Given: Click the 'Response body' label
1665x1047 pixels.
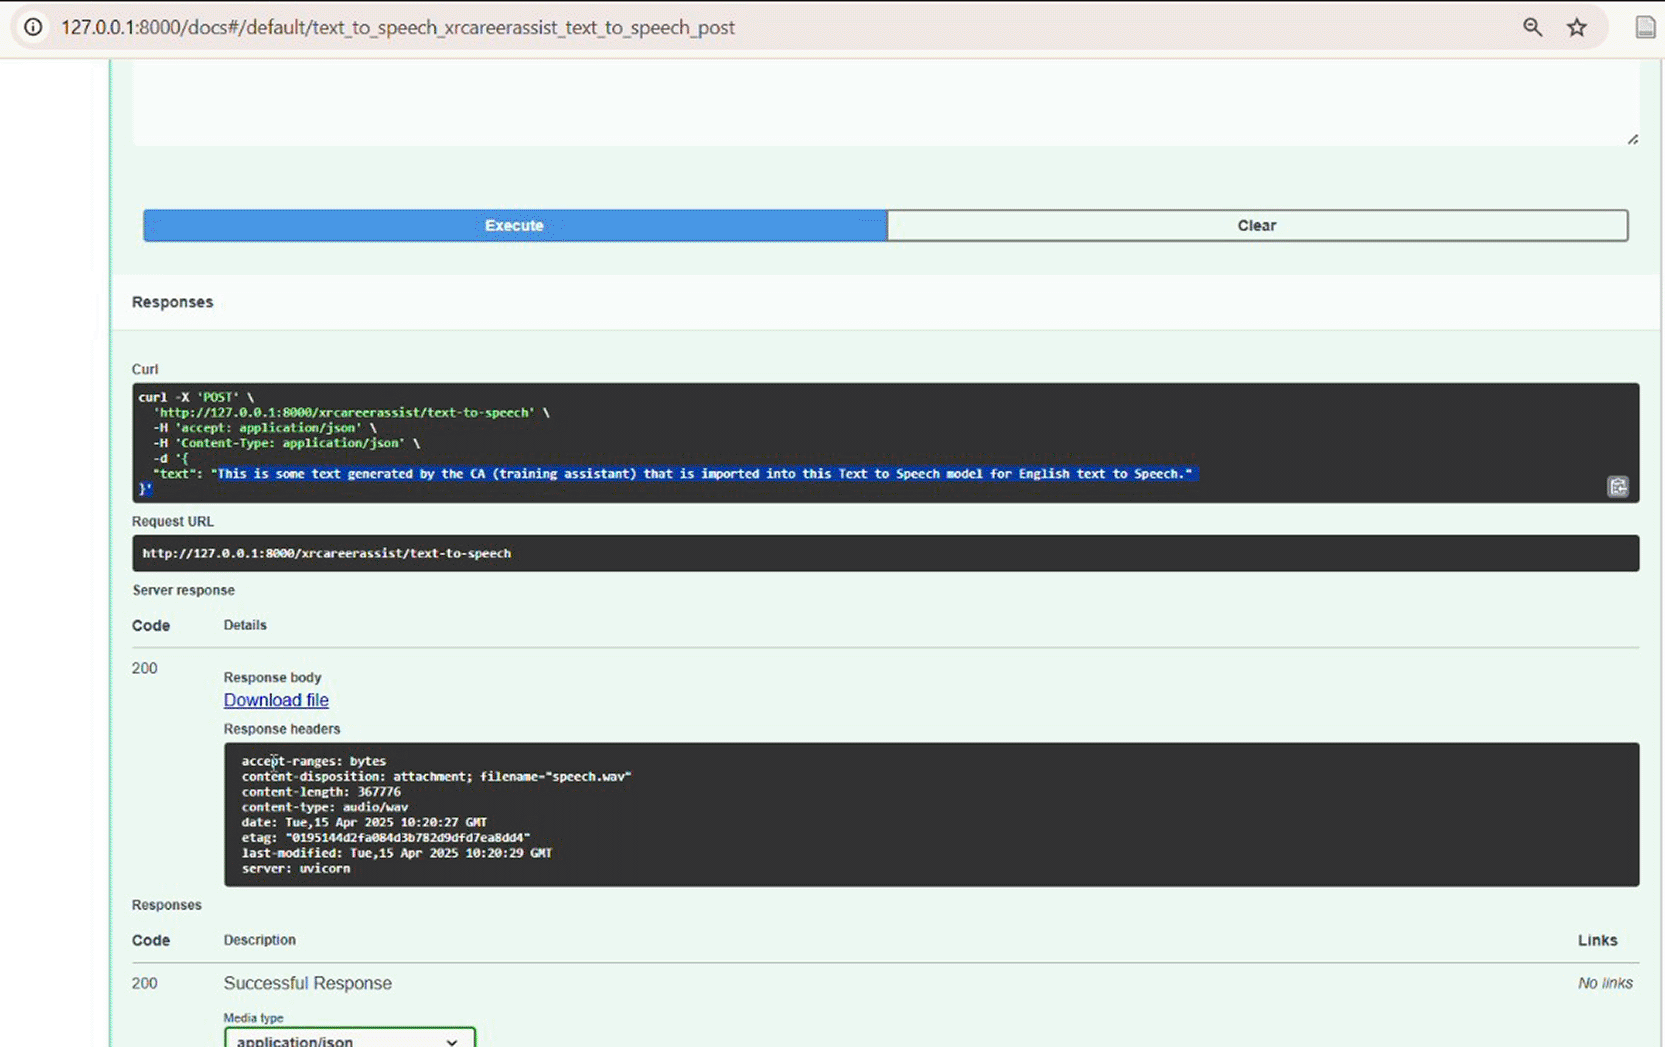Looking at the screenshot, I should coord(272,677).
